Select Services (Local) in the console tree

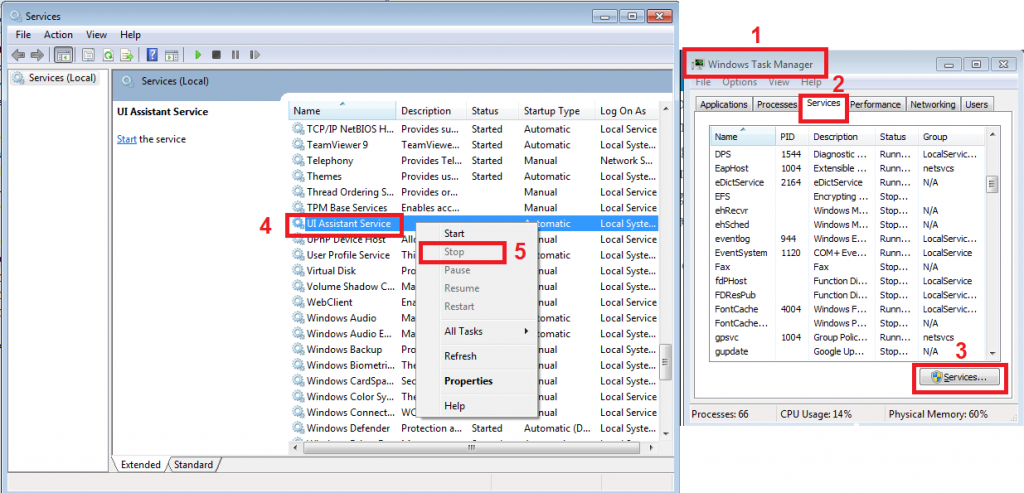point(55,78)
